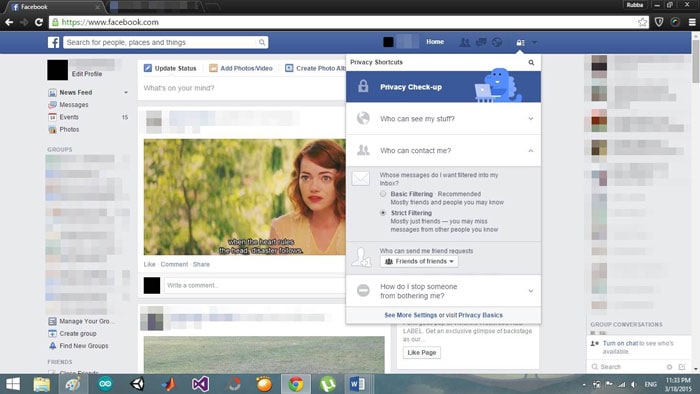
Task: Expand 'How do I stop someone from bothering me?'
Action: [443, 291]
